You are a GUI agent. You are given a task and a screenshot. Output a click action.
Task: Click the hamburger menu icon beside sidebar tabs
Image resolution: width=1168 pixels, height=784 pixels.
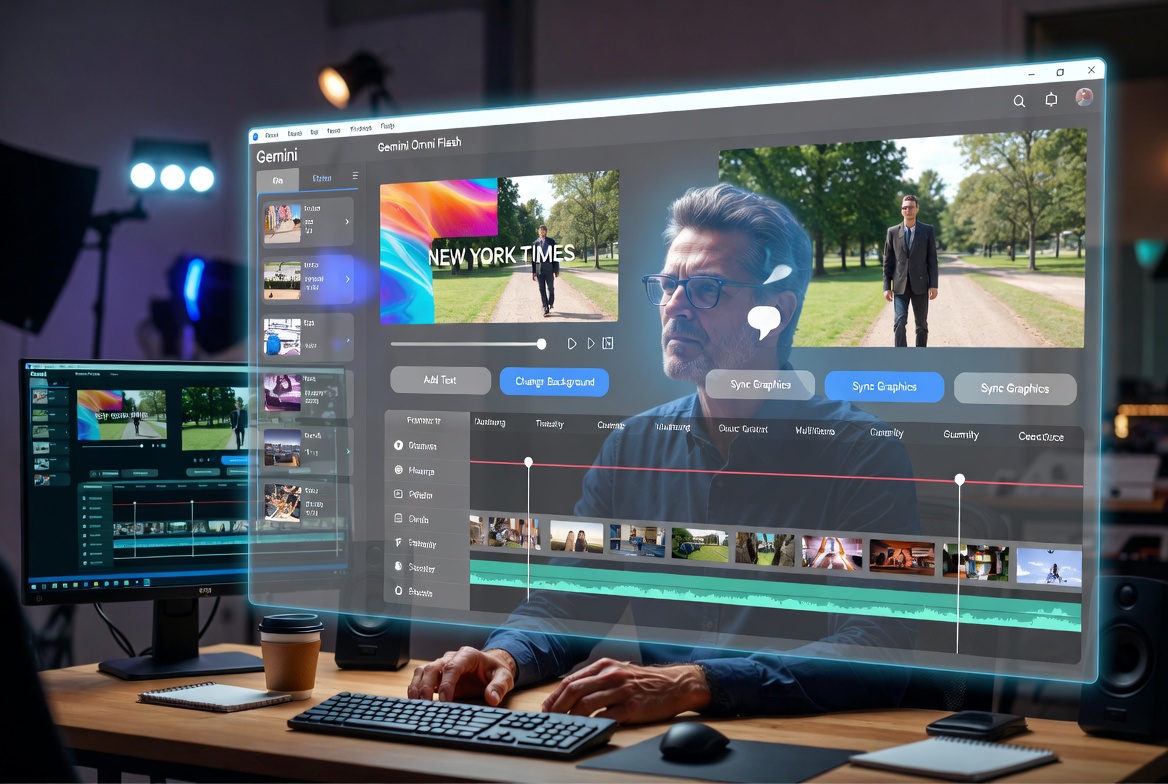355,176
